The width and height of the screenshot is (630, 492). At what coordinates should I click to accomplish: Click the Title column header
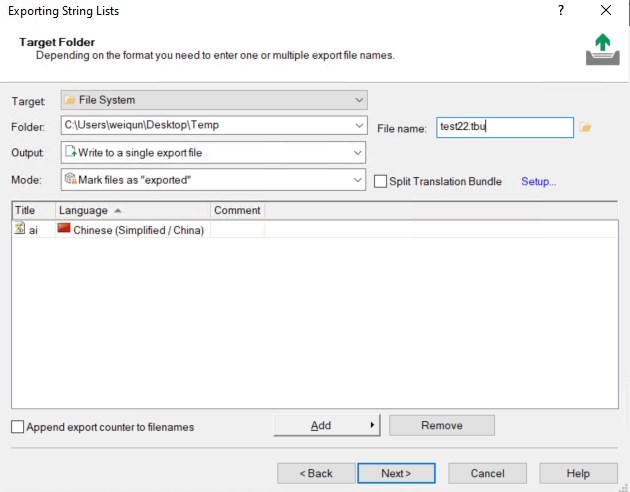(x=26, y=210)
